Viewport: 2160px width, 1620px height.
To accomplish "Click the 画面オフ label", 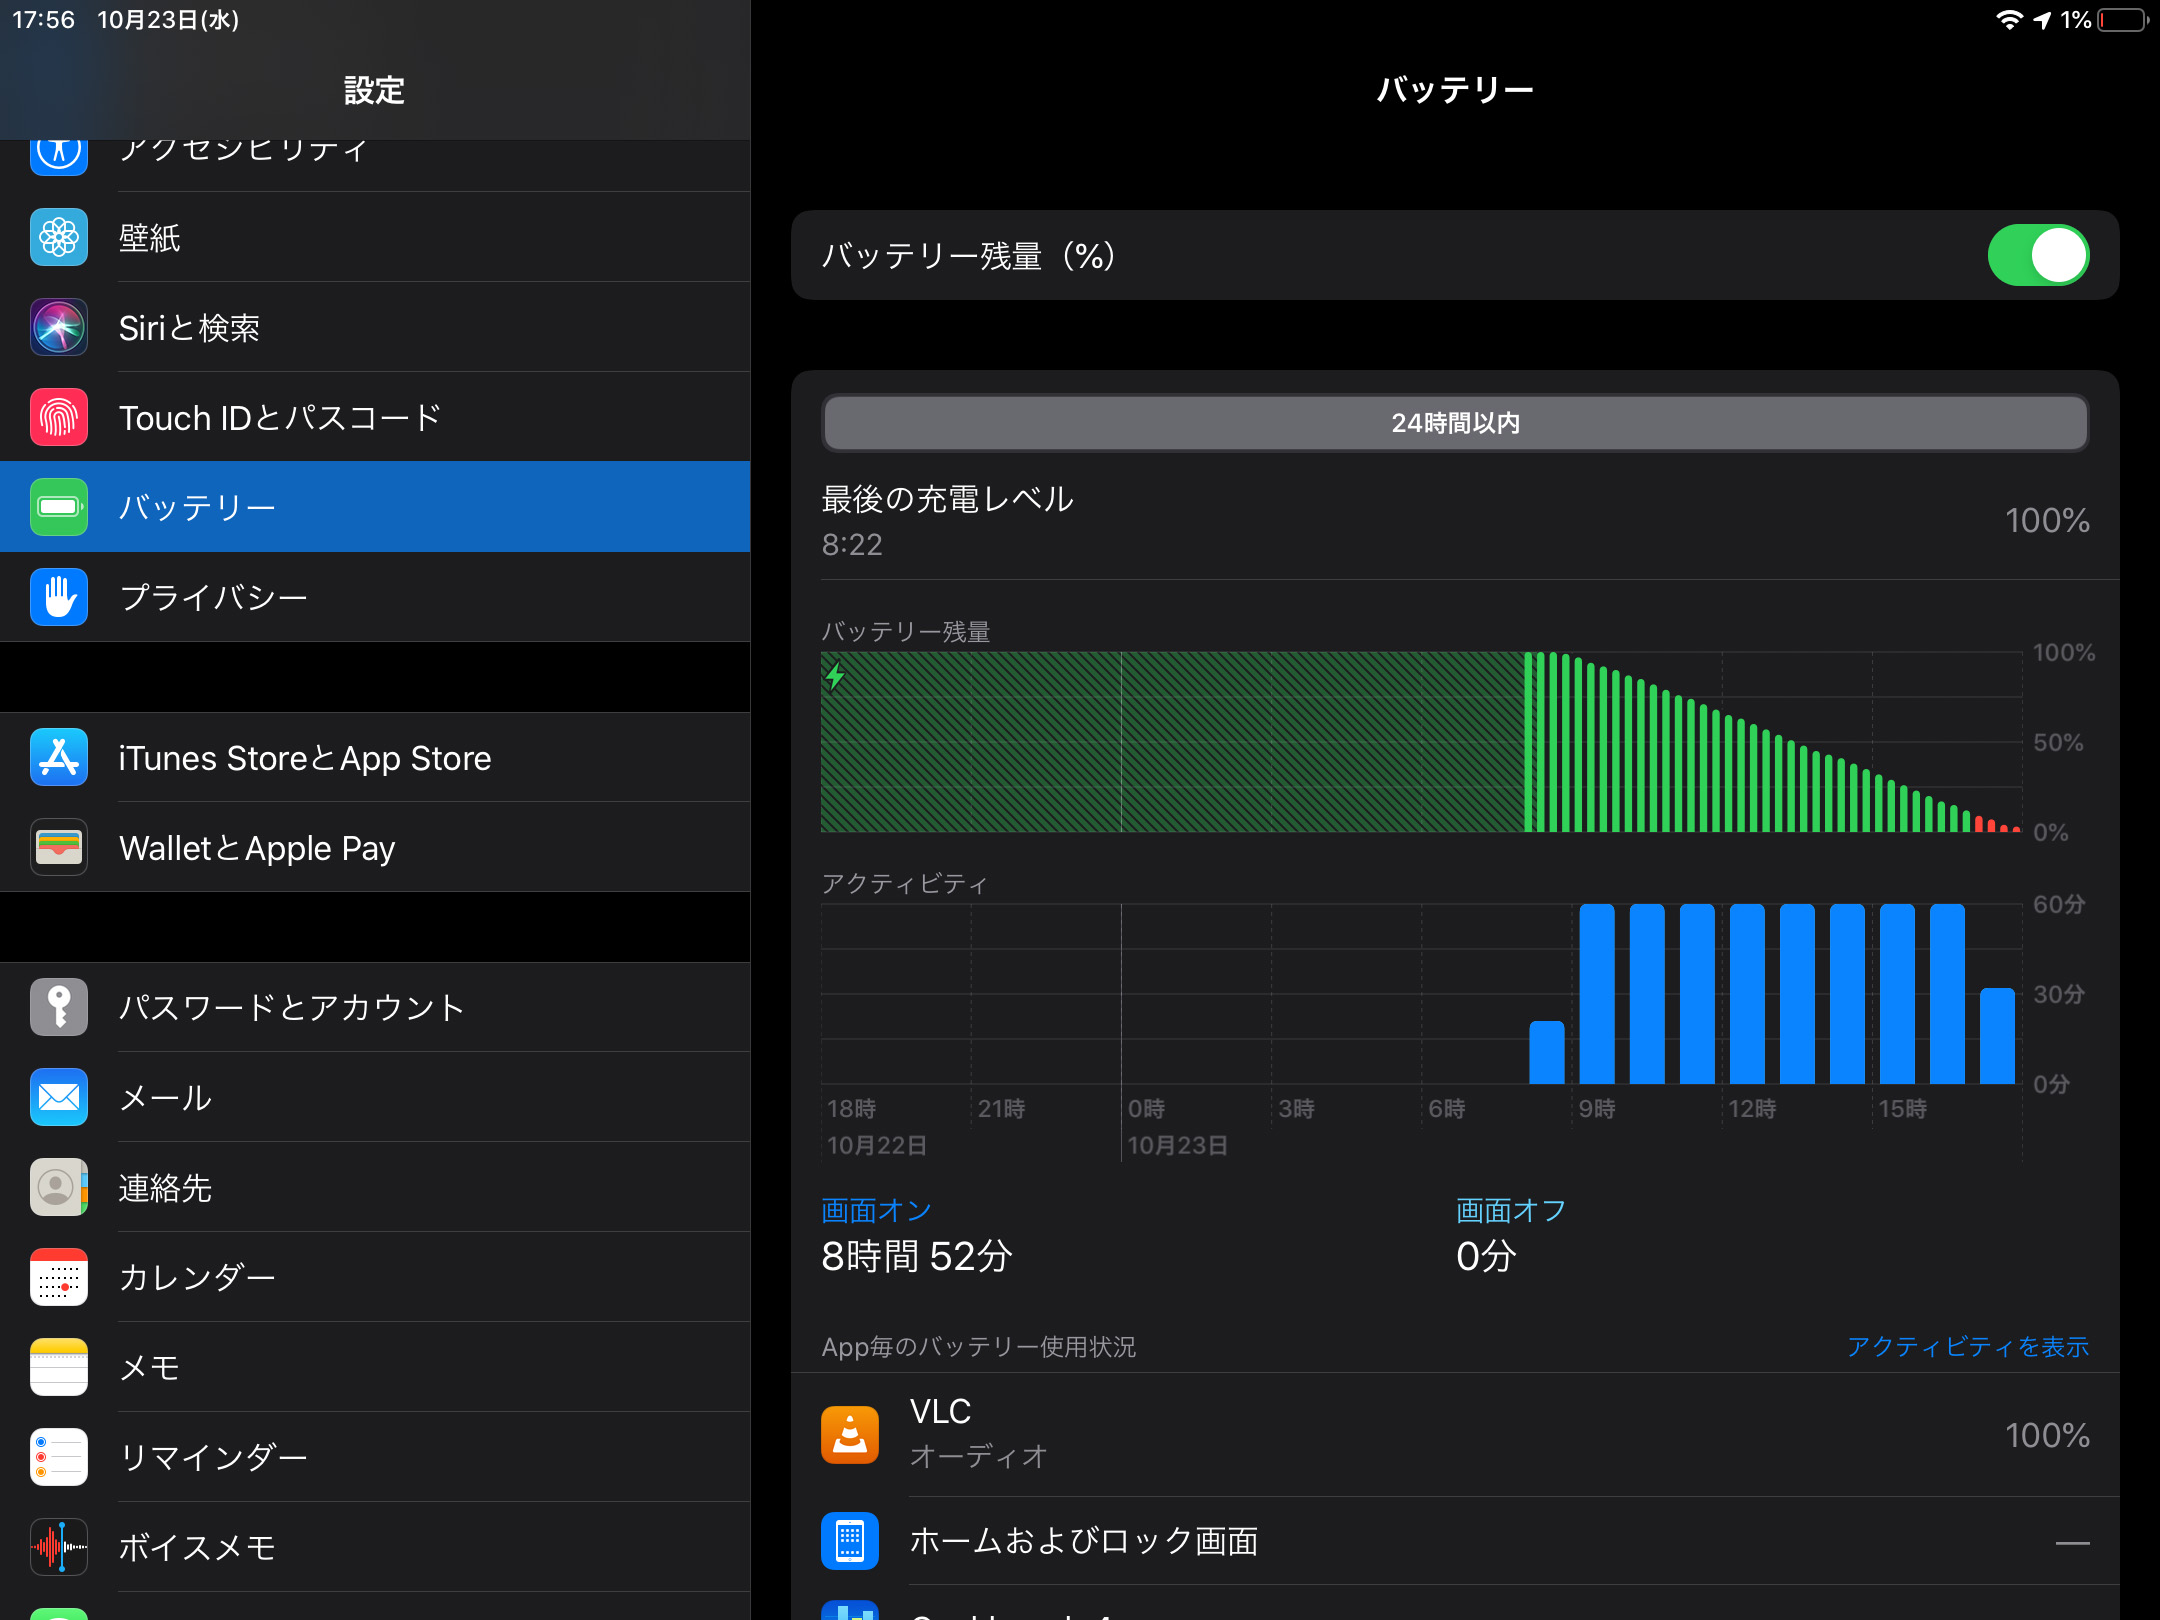I will (x=1509, y=1210).
